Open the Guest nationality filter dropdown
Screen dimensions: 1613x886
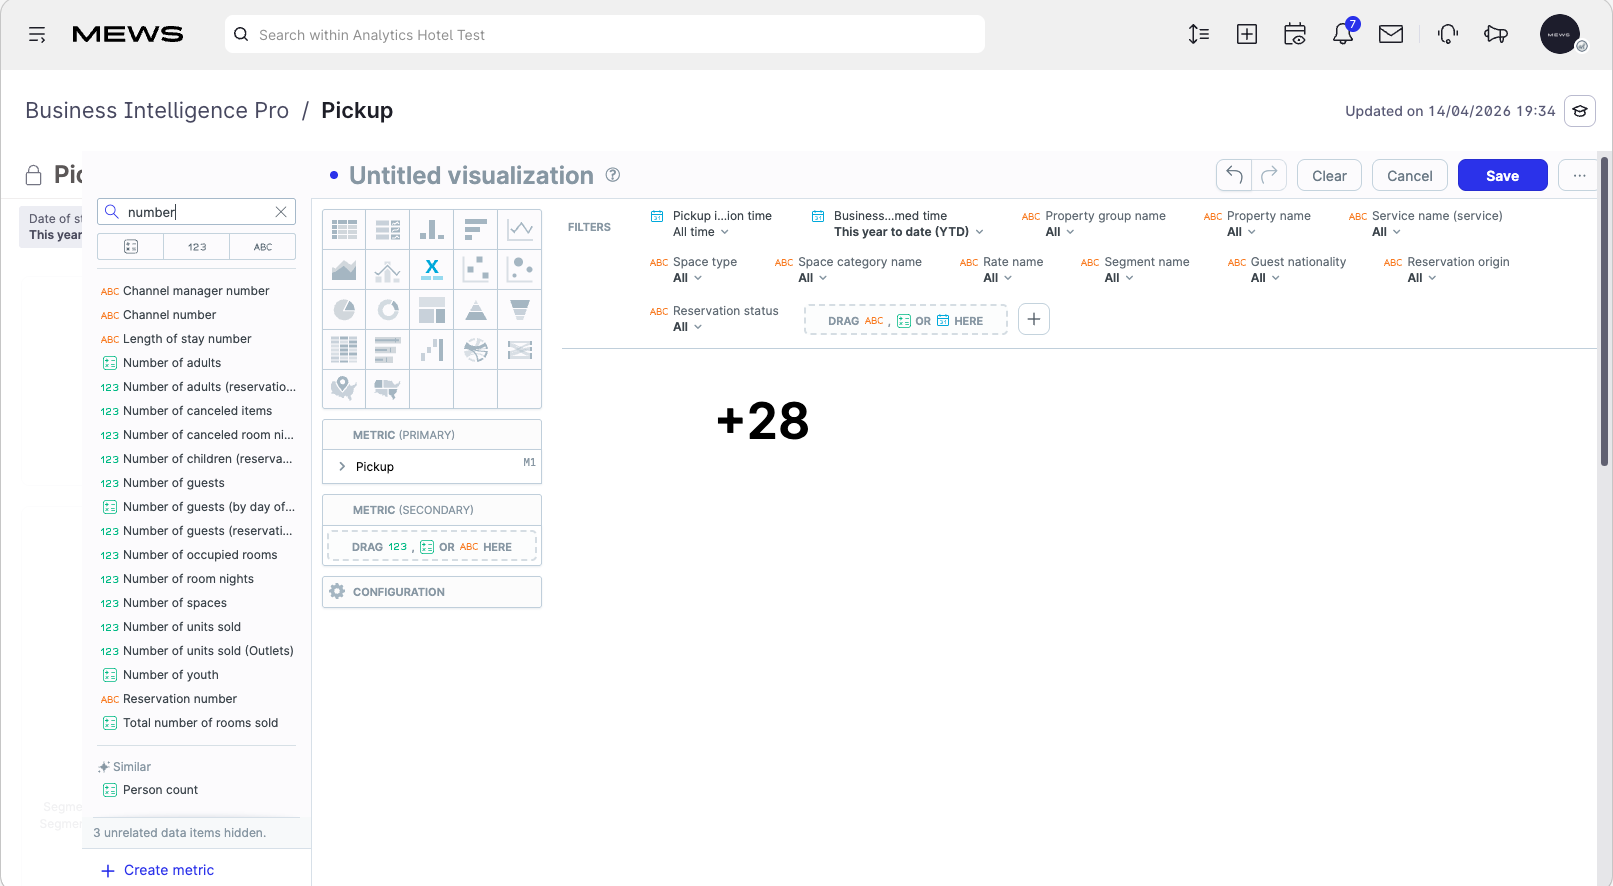[1287, 270]
